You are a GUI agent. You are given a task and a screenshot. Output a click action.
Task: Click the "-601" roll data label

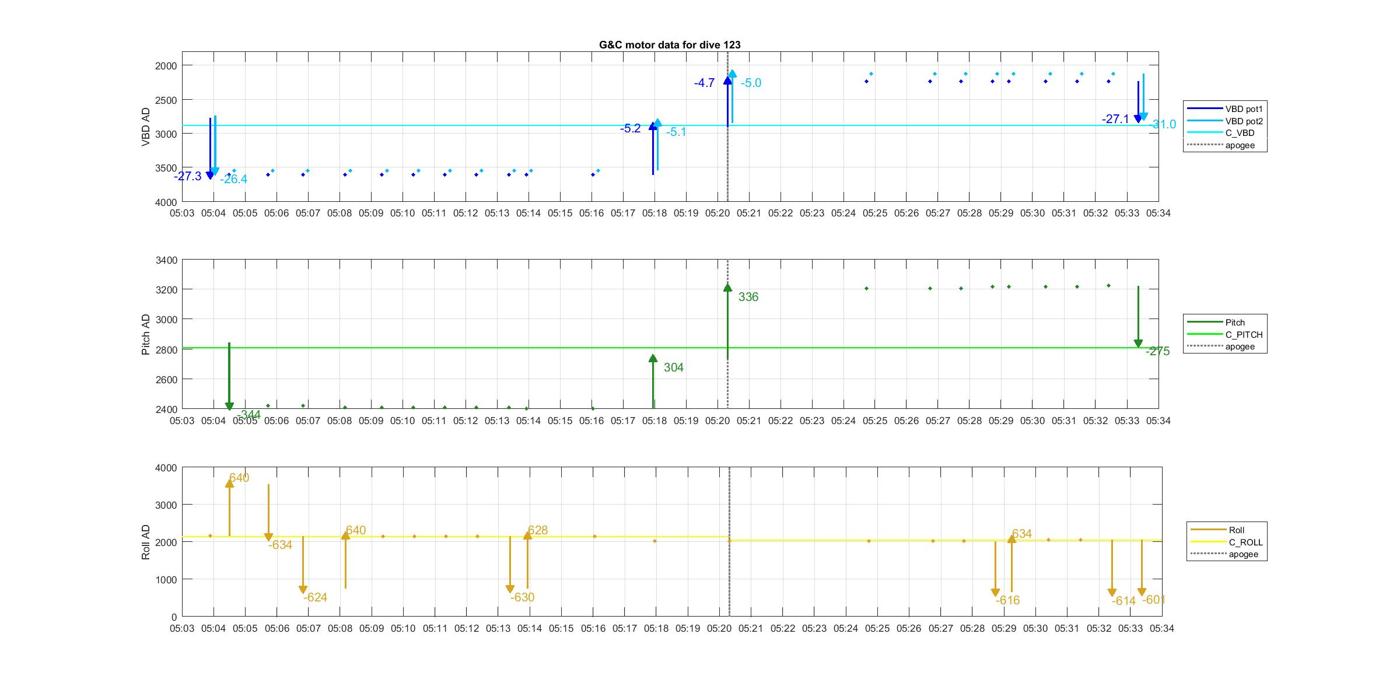click(1153, 599)
